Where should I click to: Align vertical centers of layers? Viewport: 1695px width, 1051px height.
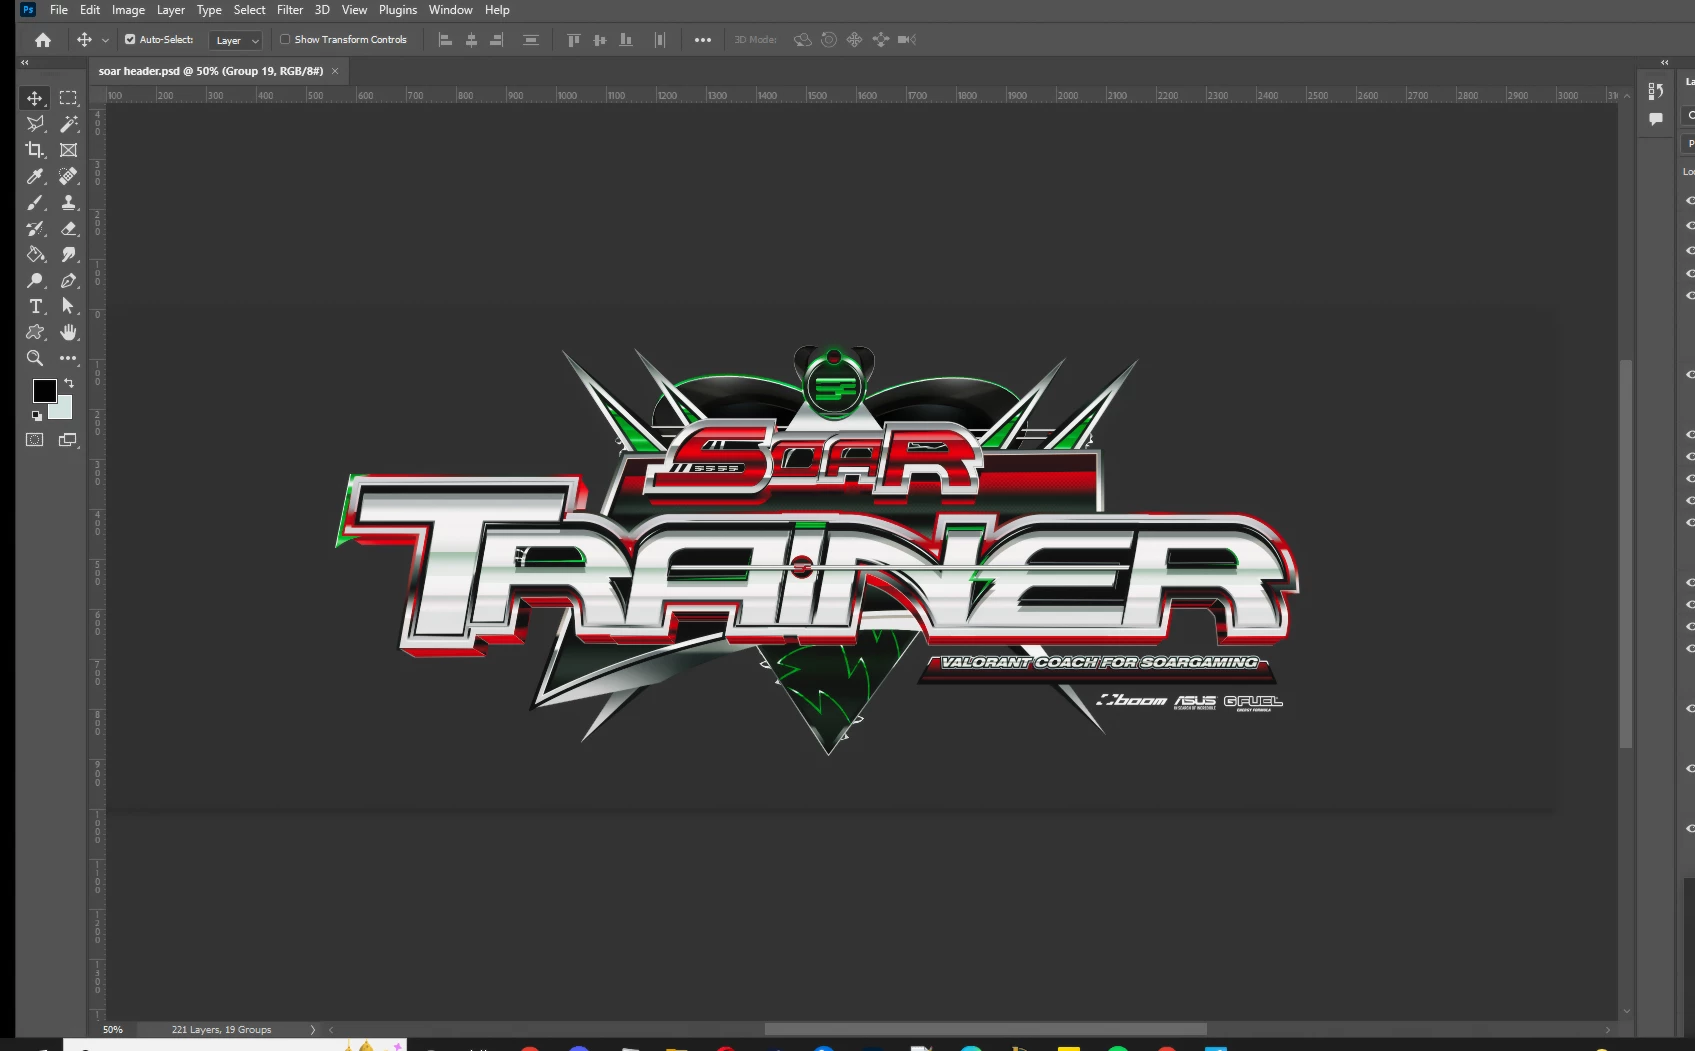(600, 40)
